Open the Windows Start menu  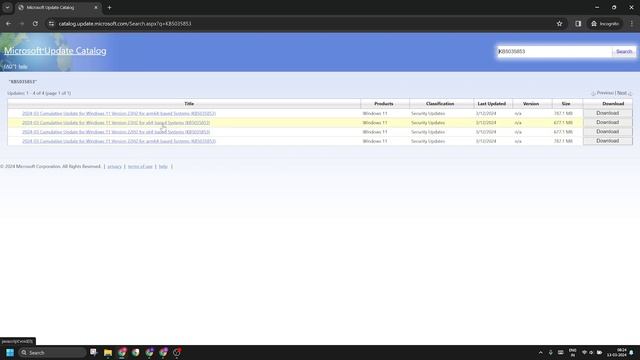[10, 352]
